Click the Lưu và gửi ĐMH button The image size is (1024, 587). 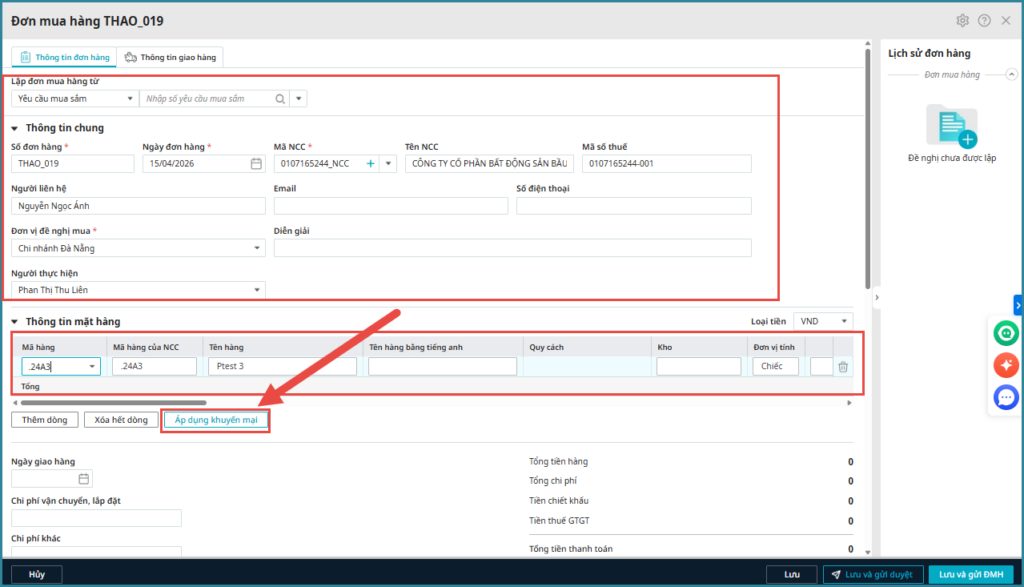(x=963, y=575)
